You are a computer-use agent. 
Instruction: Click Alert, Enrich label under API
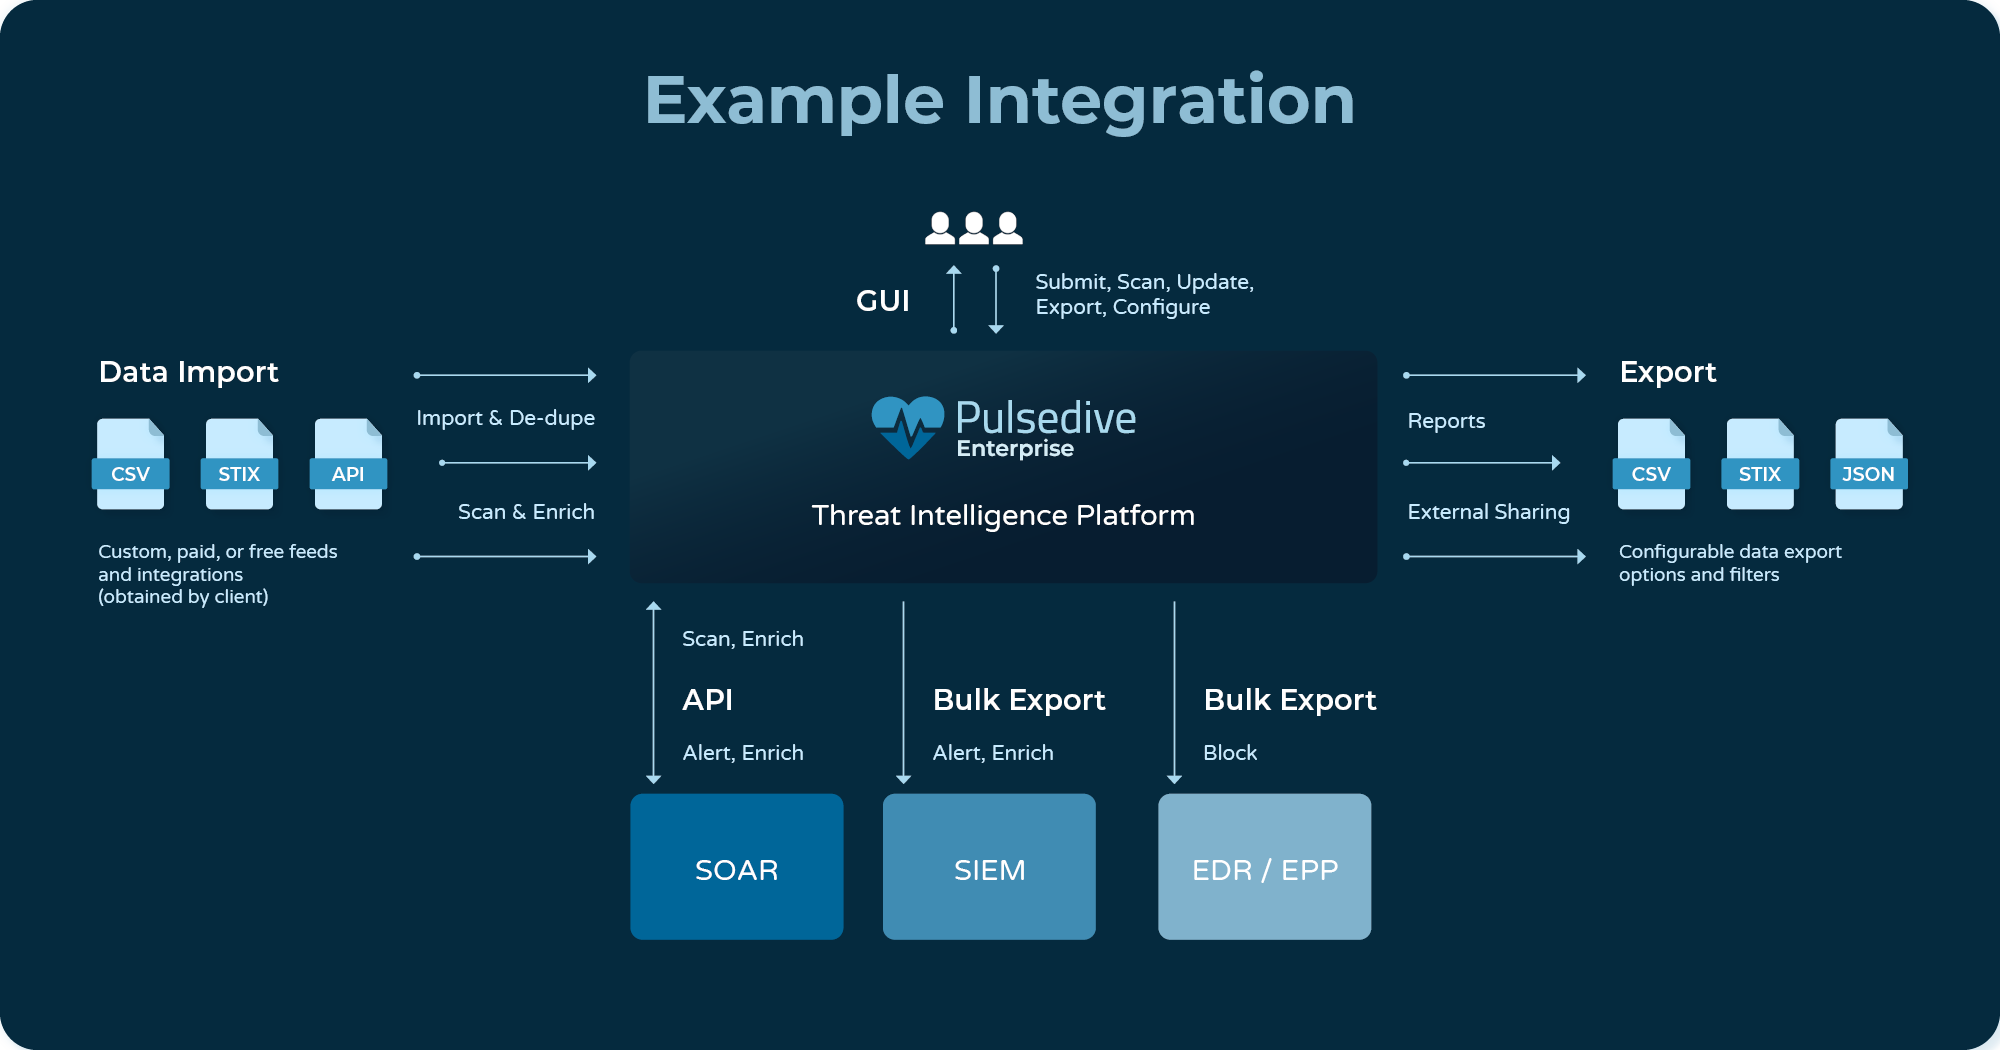pos(743,753)
